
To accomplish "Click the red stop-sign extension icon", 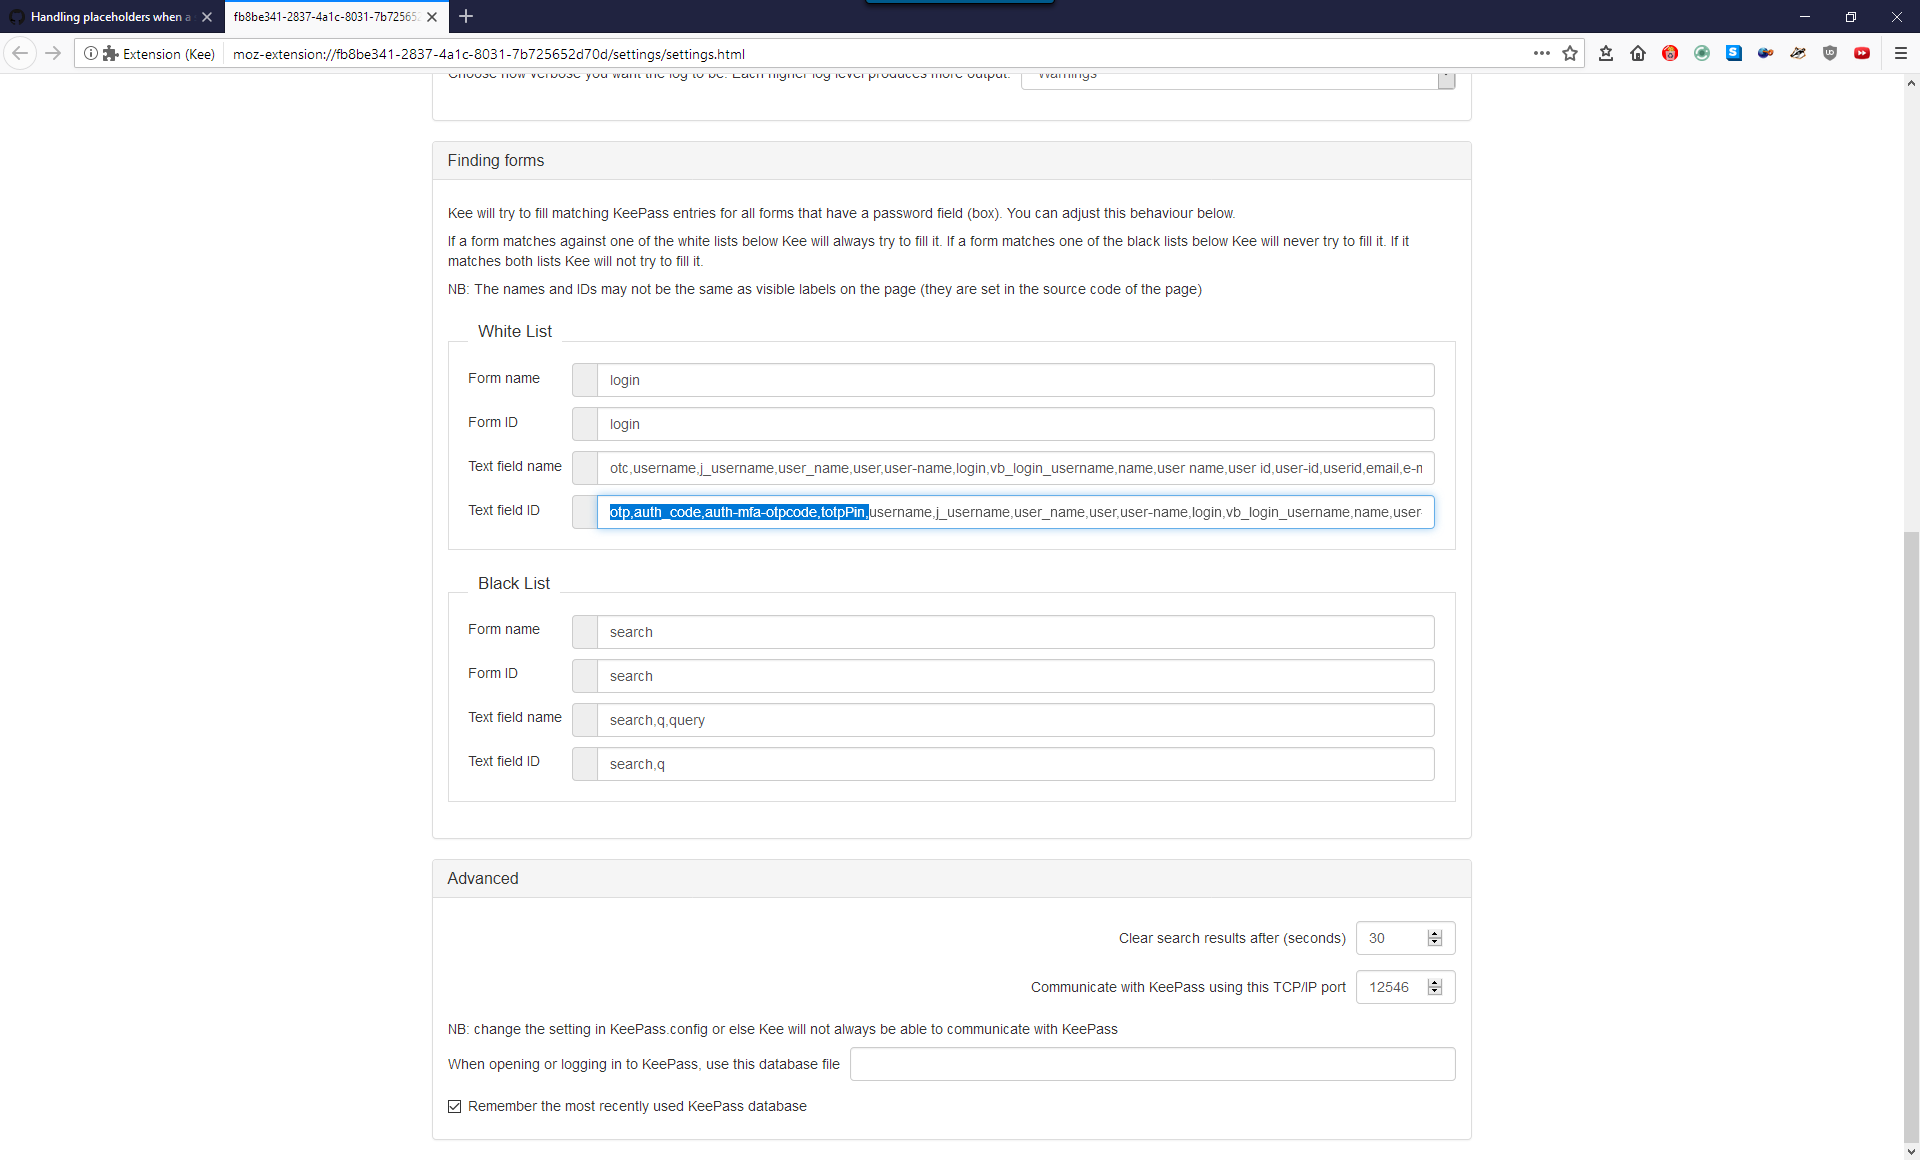I will click(1670, 53).
